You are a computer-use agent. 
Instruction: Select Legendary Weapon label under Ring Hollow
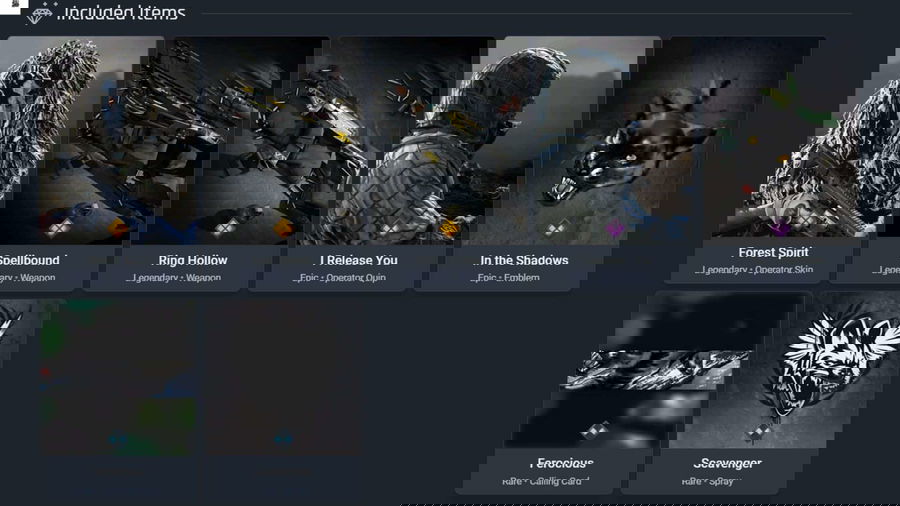pos(193,278)
